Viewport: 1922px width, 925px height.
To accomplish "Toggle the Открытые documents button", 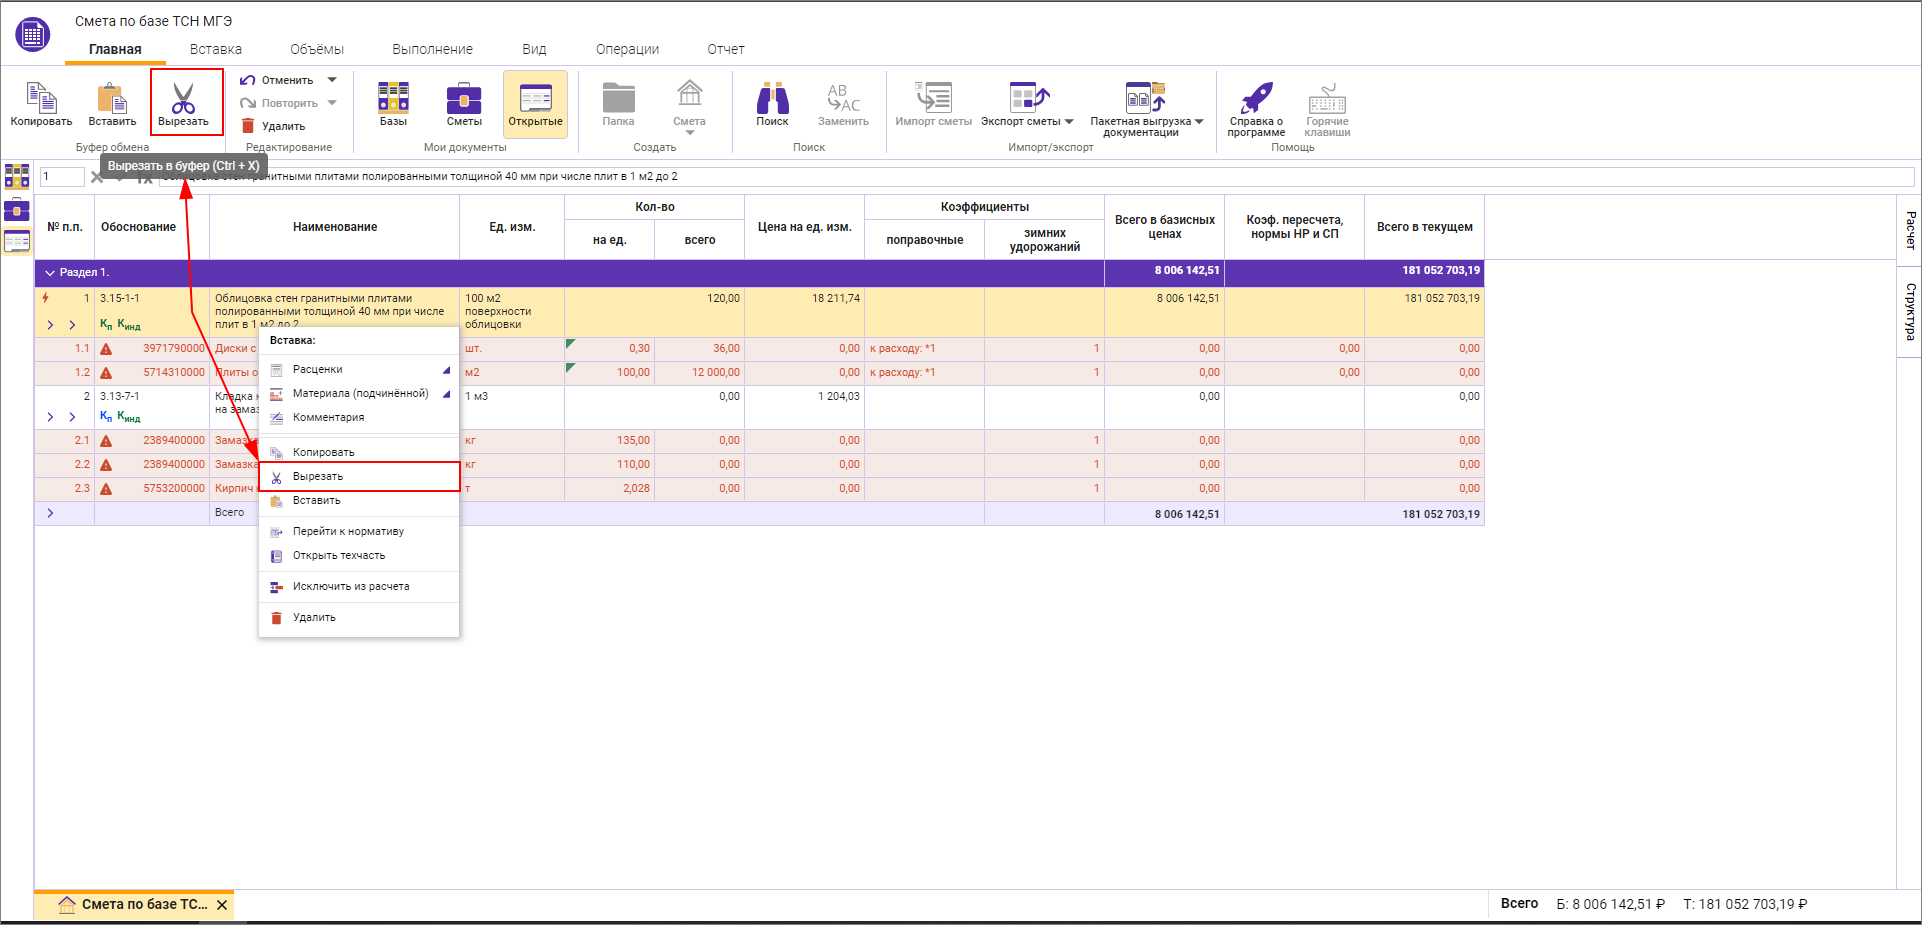I will [536, 104].
